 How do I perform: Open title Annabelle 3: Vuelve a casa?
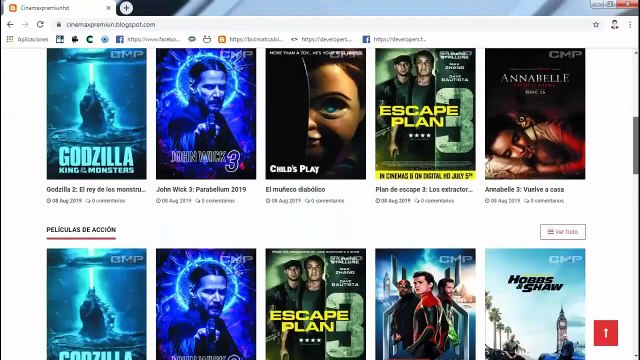(524, 189)
